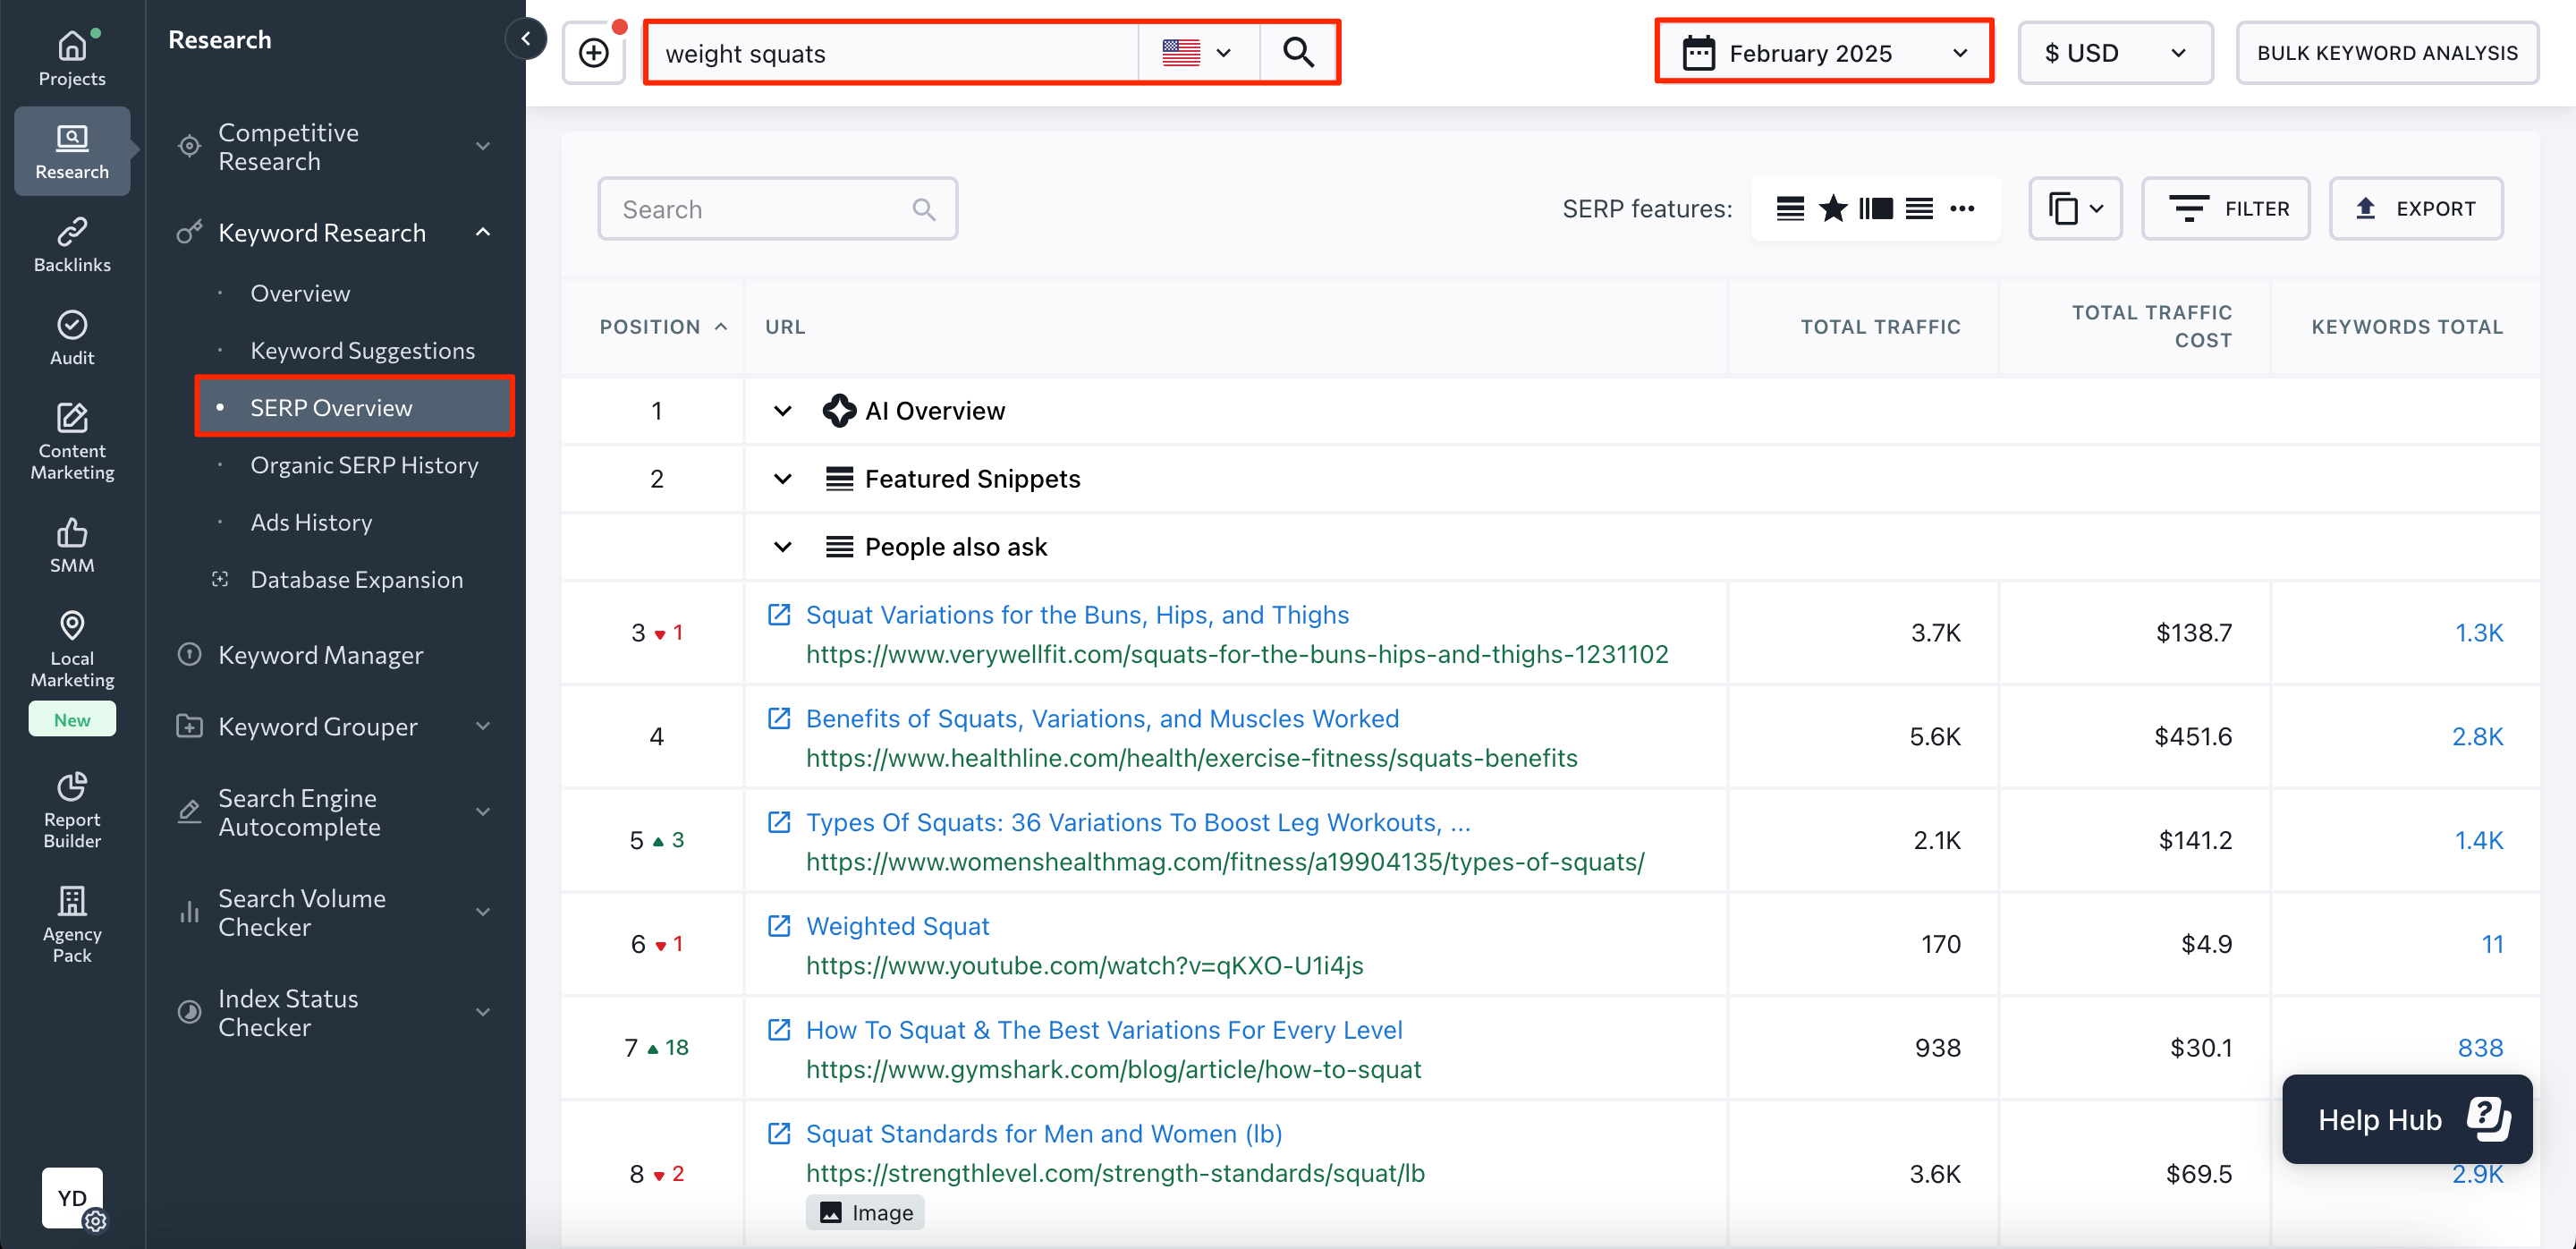Show more SERP features via ellipsis

coord(1962,208)
